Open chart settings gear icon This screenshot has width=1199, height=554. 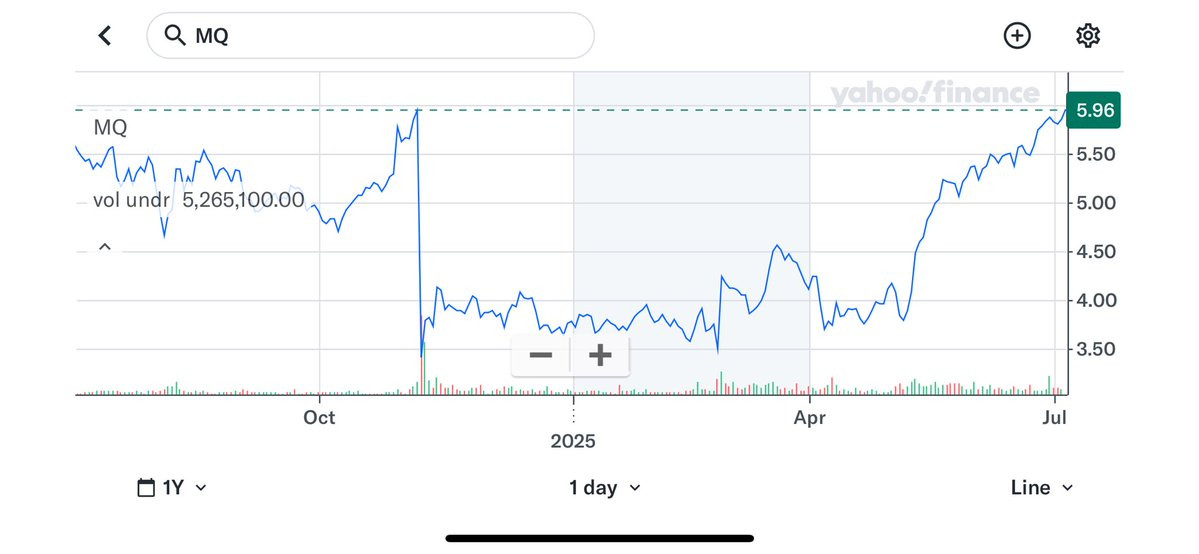point(1087,35)
